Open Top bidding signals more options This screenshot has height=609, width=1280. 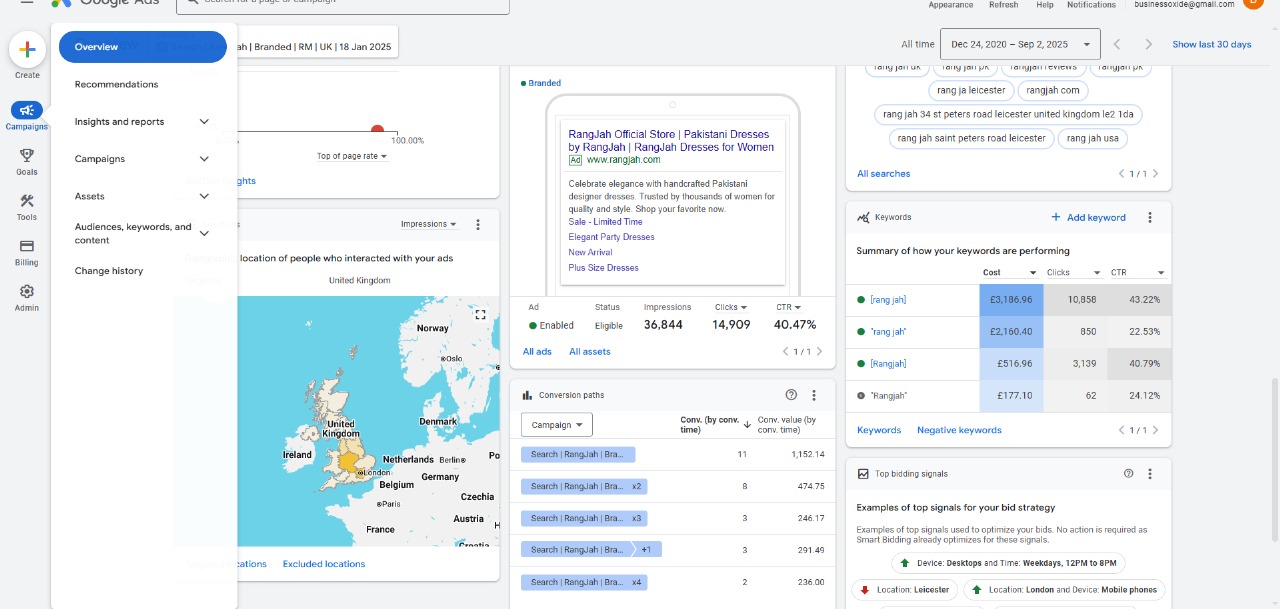pyautogui.click(x=1150, y=474)
